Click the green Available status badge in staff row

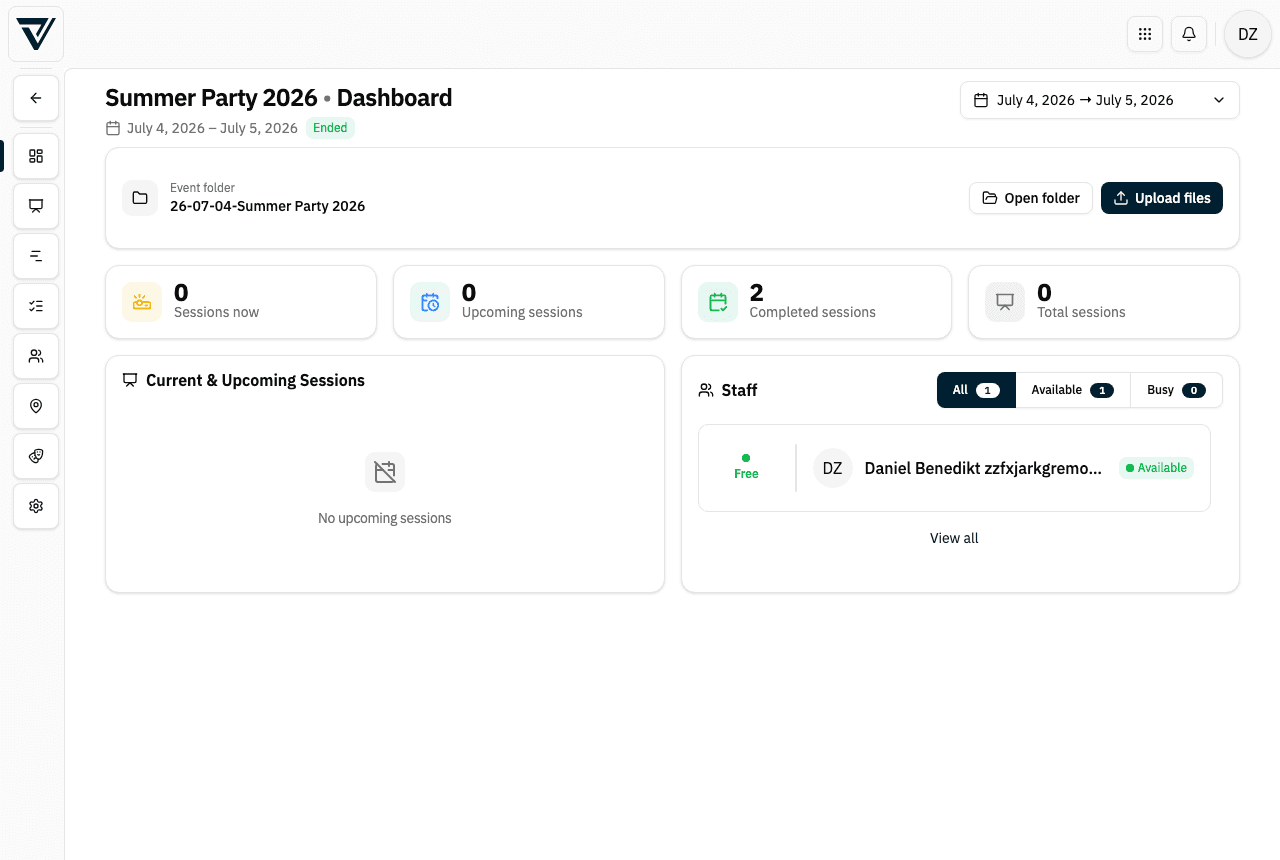pyautogui.click(x=1156, y=468)
